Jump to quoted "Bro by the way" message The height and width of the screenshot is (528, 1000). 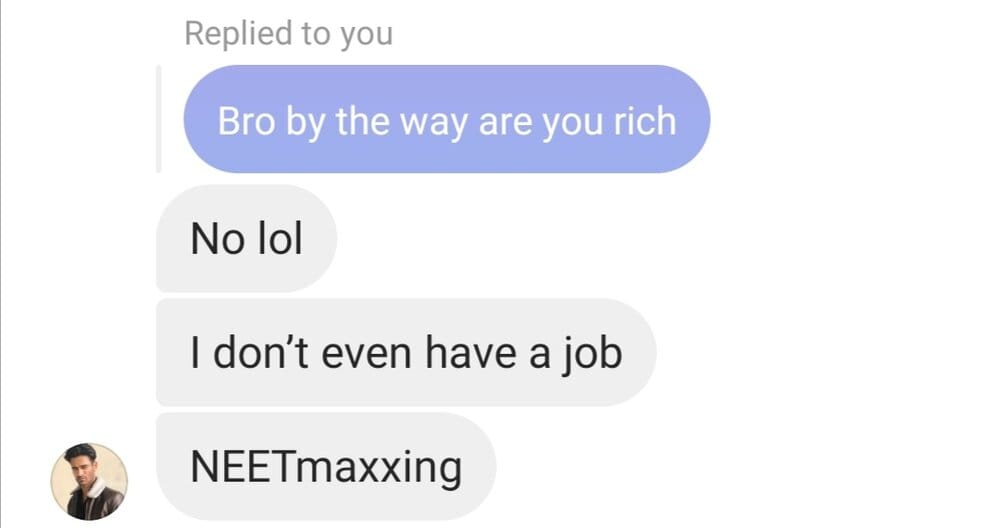[446, 119]
